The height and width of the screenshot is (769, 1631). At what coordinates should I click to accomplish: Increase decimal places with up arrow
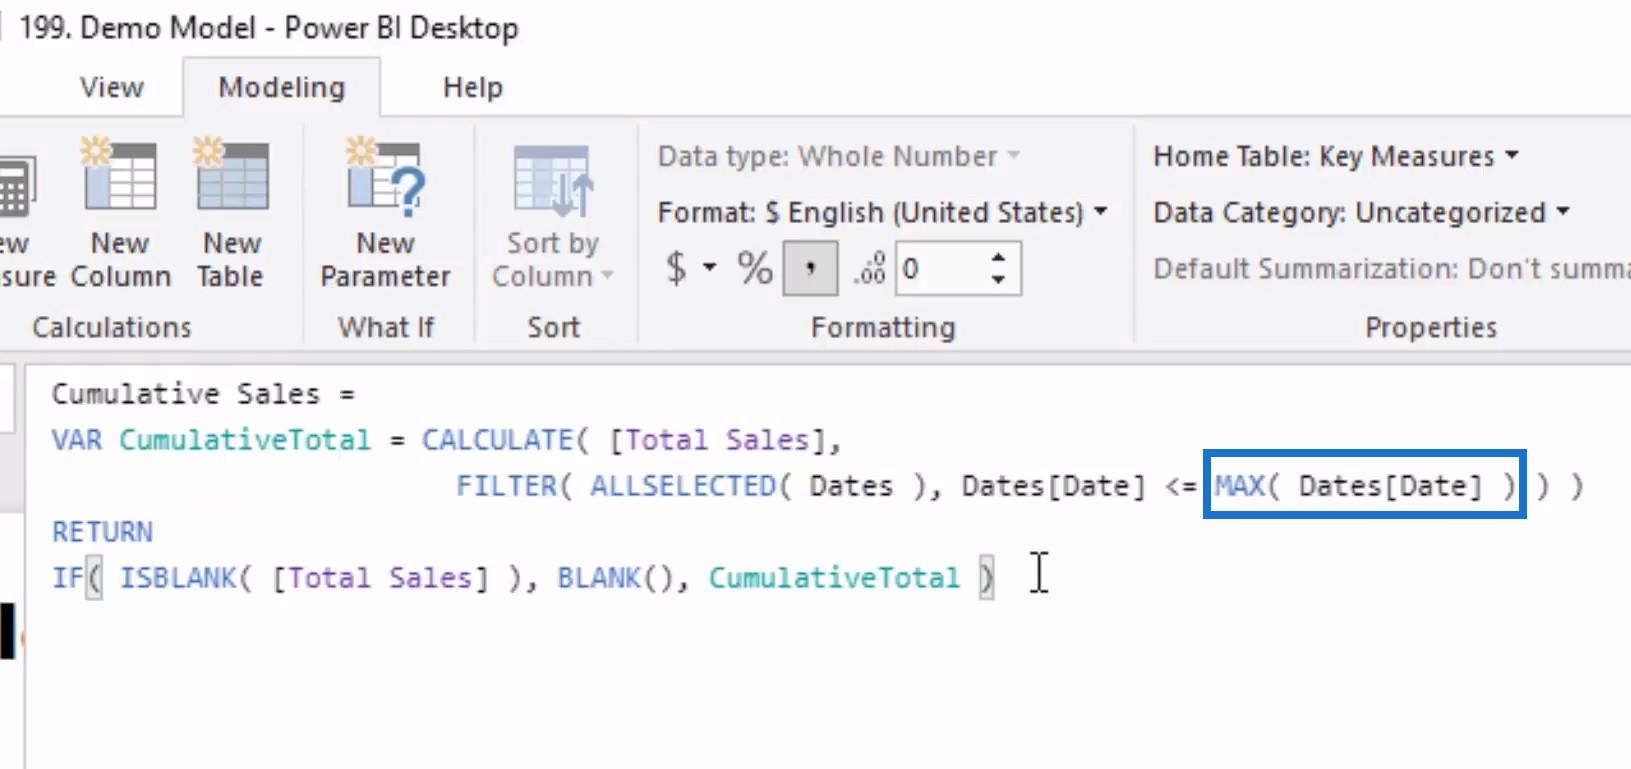998,257
